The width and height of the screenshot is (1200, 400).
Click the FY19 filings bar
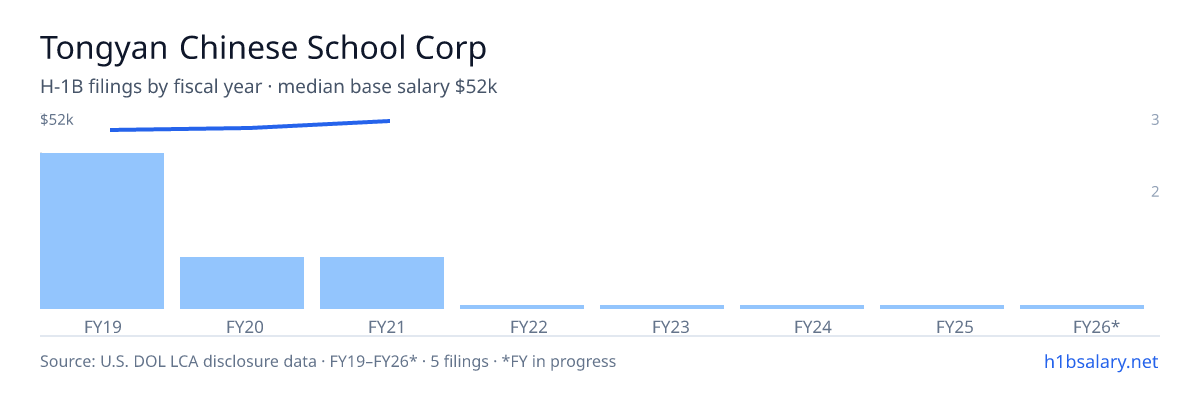102,231
